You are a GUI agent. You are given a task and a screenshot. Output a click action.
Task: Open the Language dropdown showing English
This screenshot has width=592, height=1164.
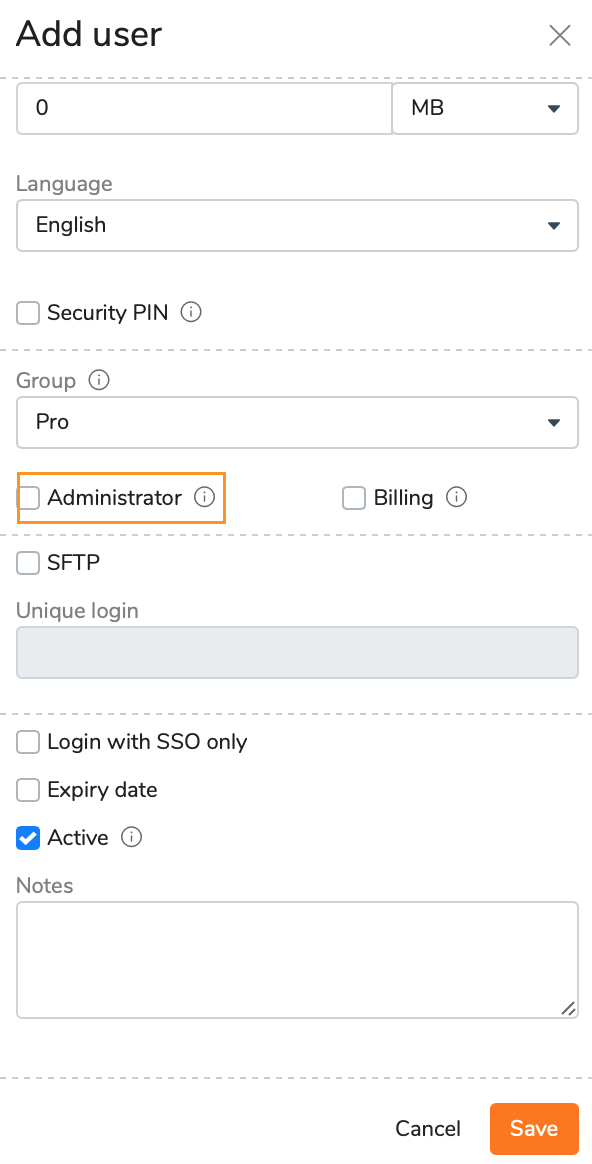[297, 225]
